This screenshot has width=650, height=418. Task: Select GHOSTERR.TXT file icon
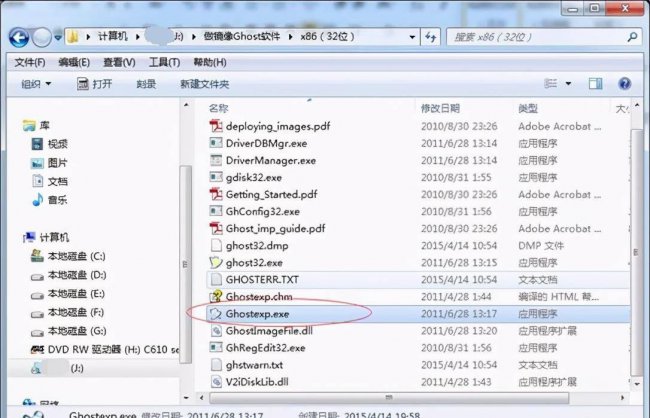pyautogui.click(x=216, y=279)
